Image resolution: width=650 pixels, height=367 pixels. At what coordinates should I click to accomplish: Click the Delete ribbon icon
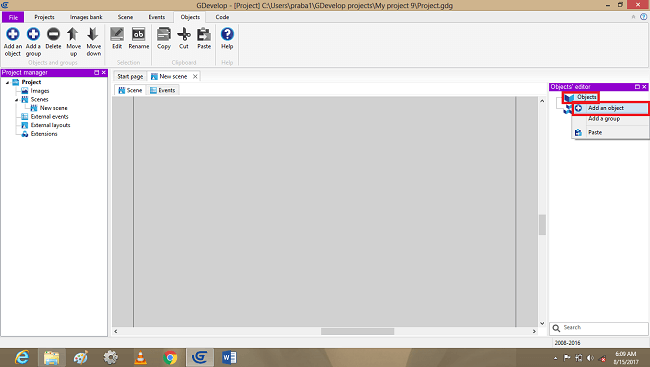(53, 34)
